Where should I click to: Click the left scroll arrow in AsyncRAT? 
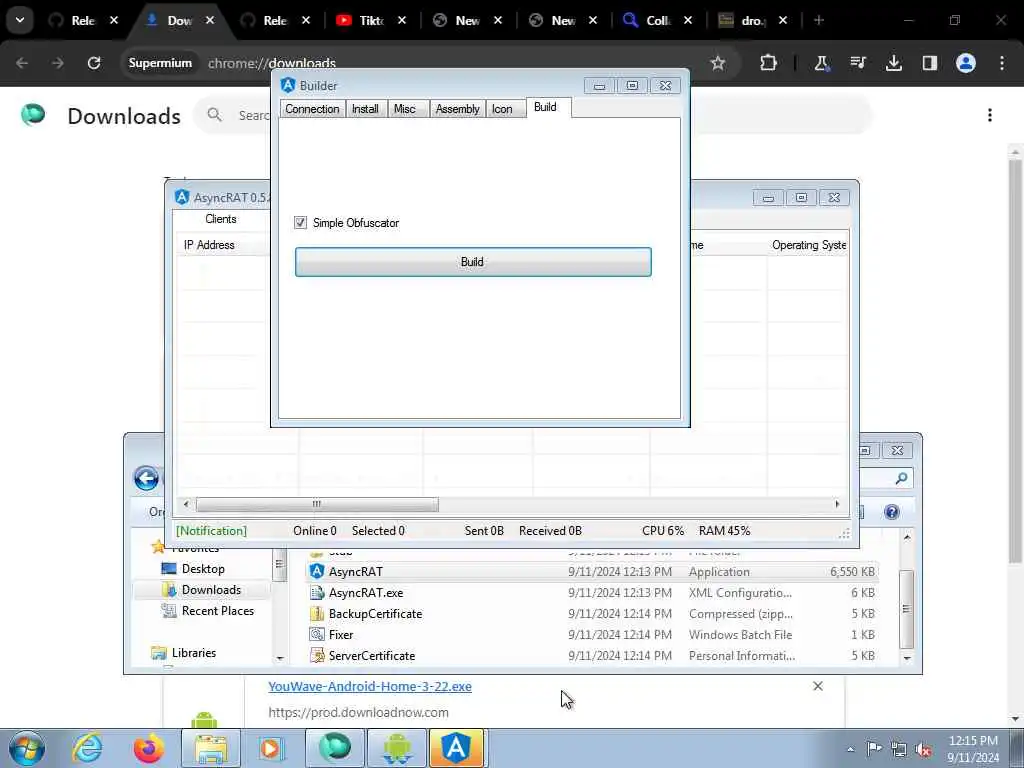point(187,504)
